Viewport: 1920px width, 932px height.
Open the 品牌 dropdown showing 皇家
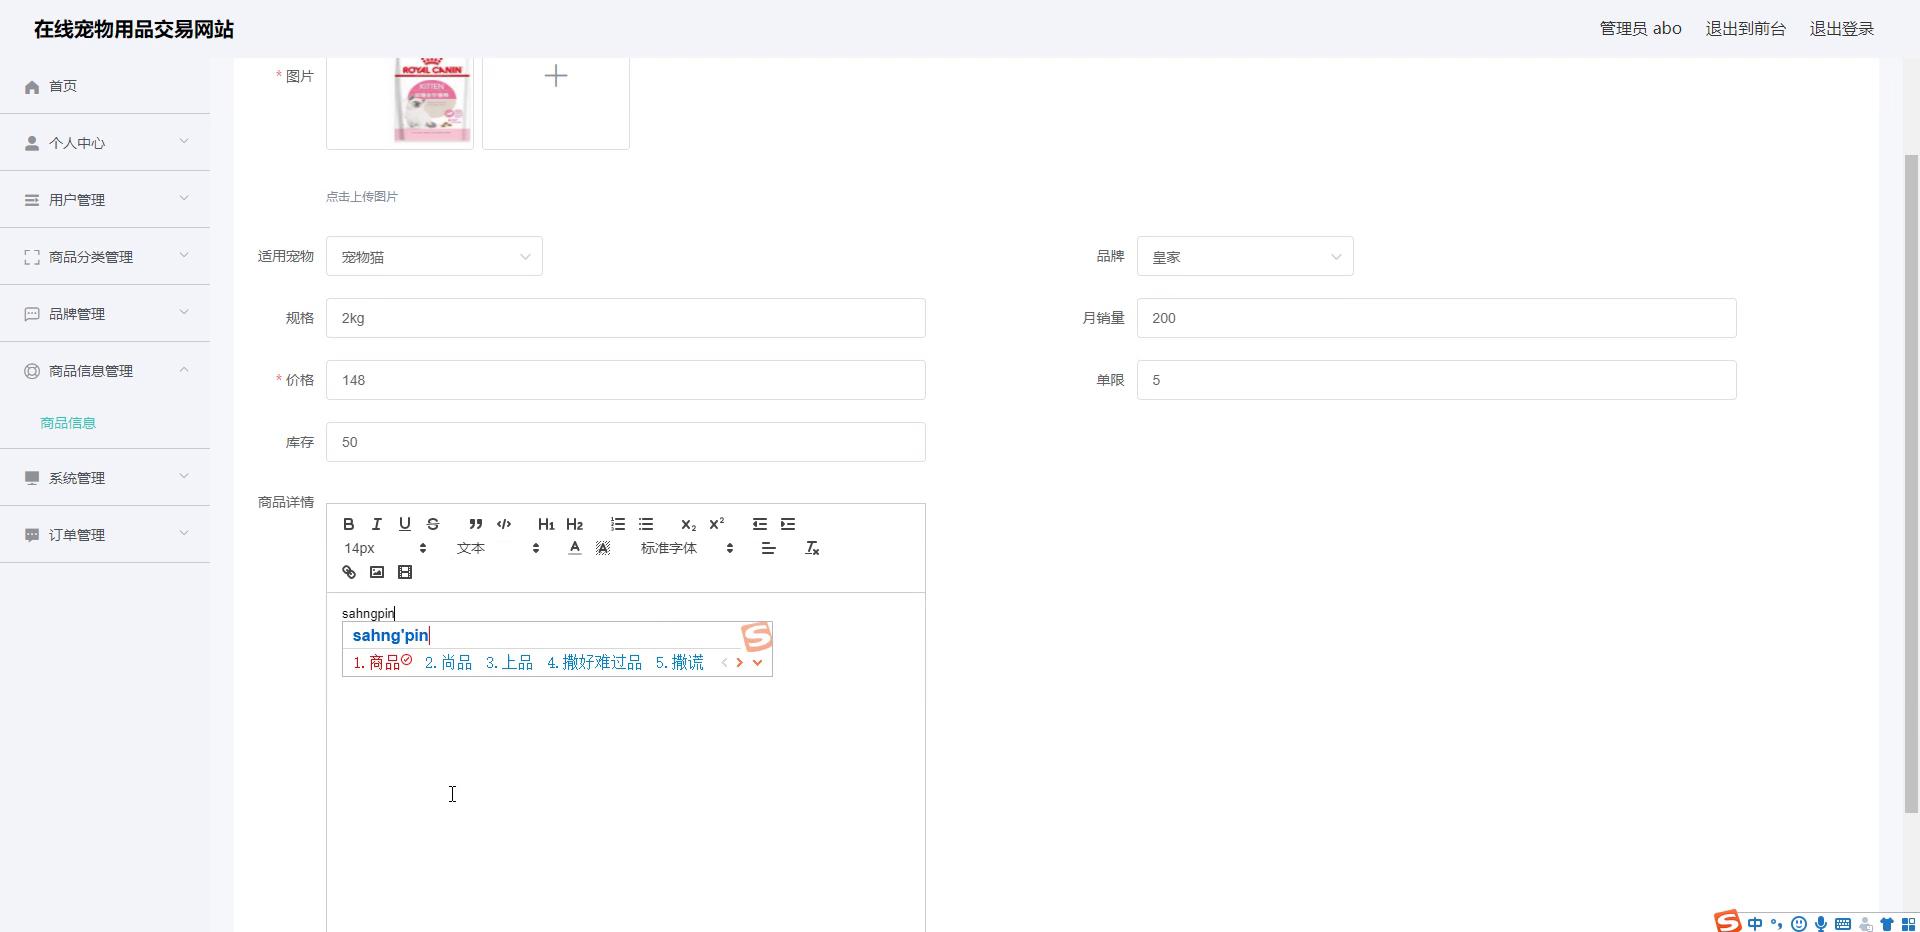pos(1244,257)
